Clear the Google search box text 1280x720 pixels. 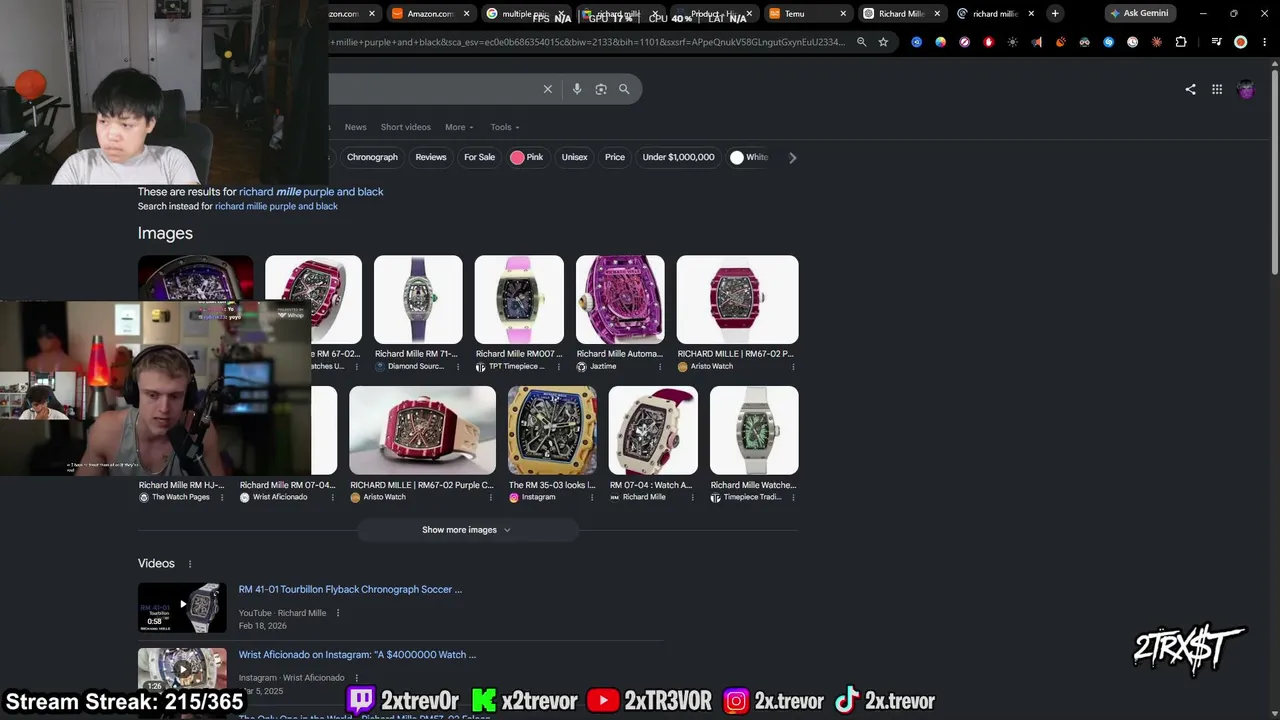(548, 89)
